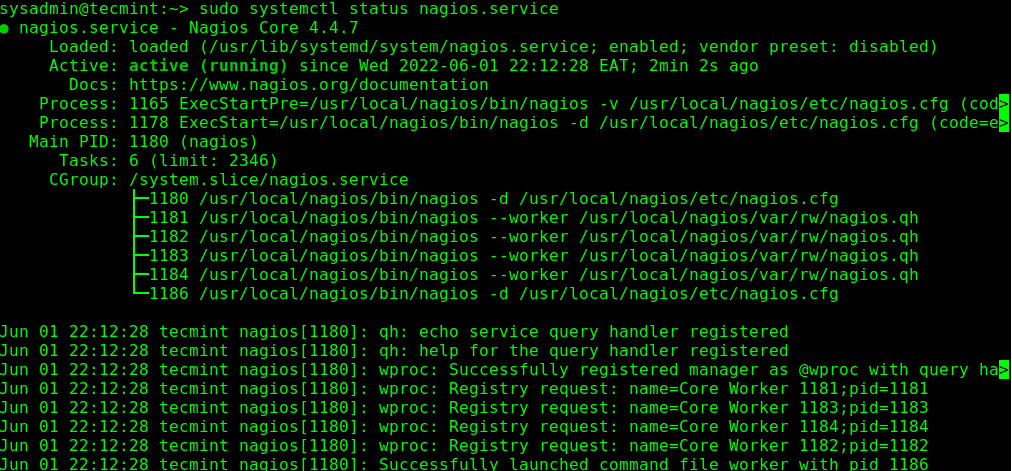The image size is (1012, 471).
Task: Click the CGroup path /system.slice/nagios.service
Action: (268, 180)
